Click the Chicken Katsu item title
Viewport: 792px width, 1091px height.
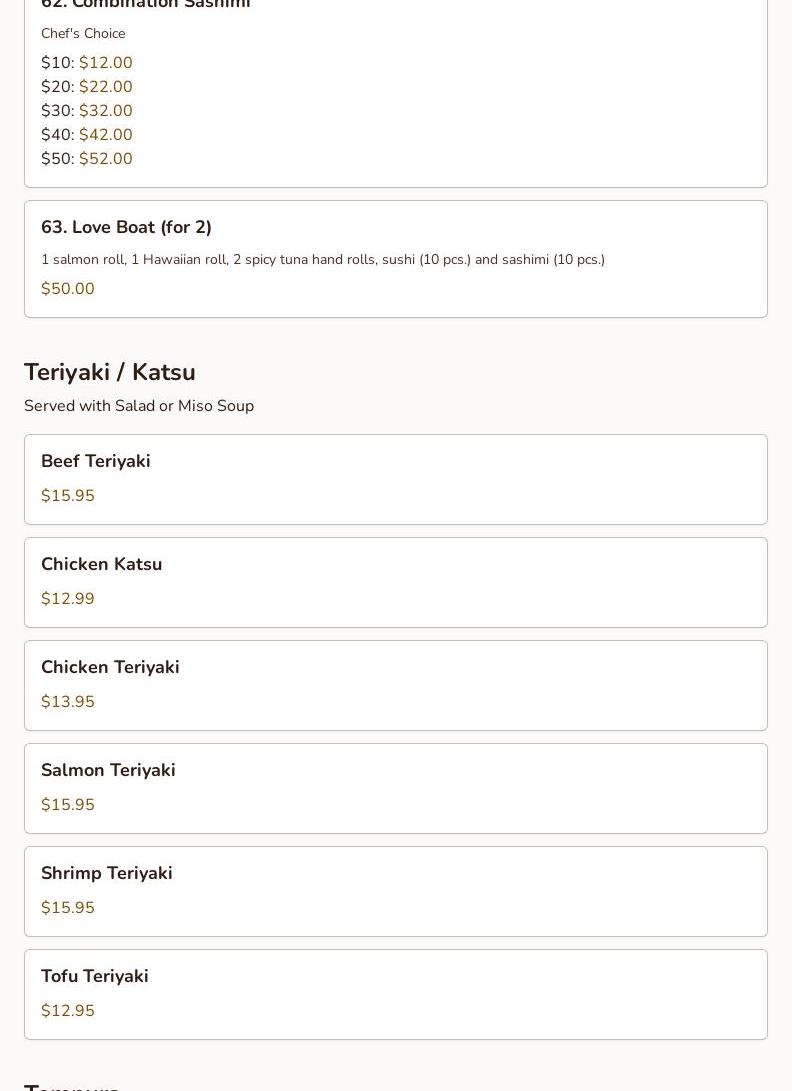101,564
